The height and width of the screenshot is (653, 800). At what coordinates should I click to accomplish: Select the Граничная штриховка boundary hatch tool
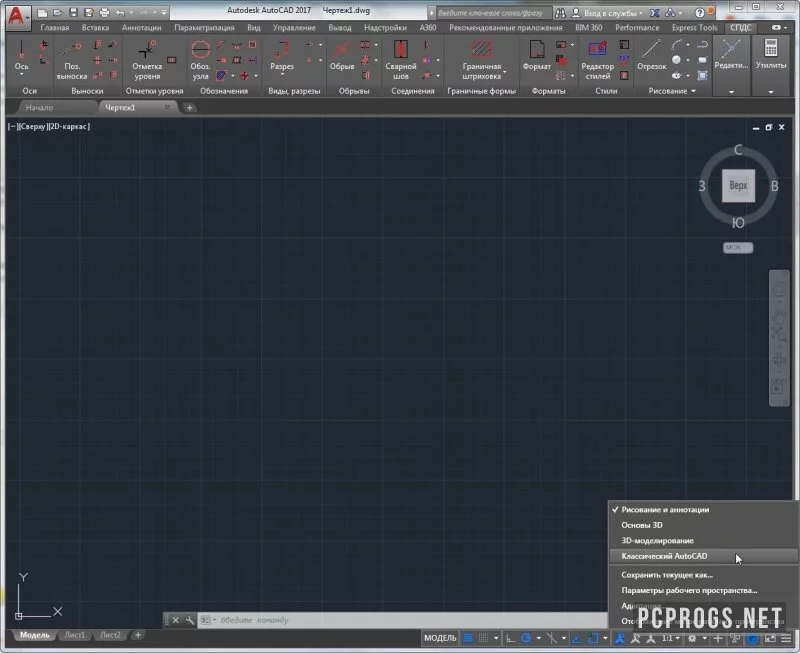pos(482,60)
